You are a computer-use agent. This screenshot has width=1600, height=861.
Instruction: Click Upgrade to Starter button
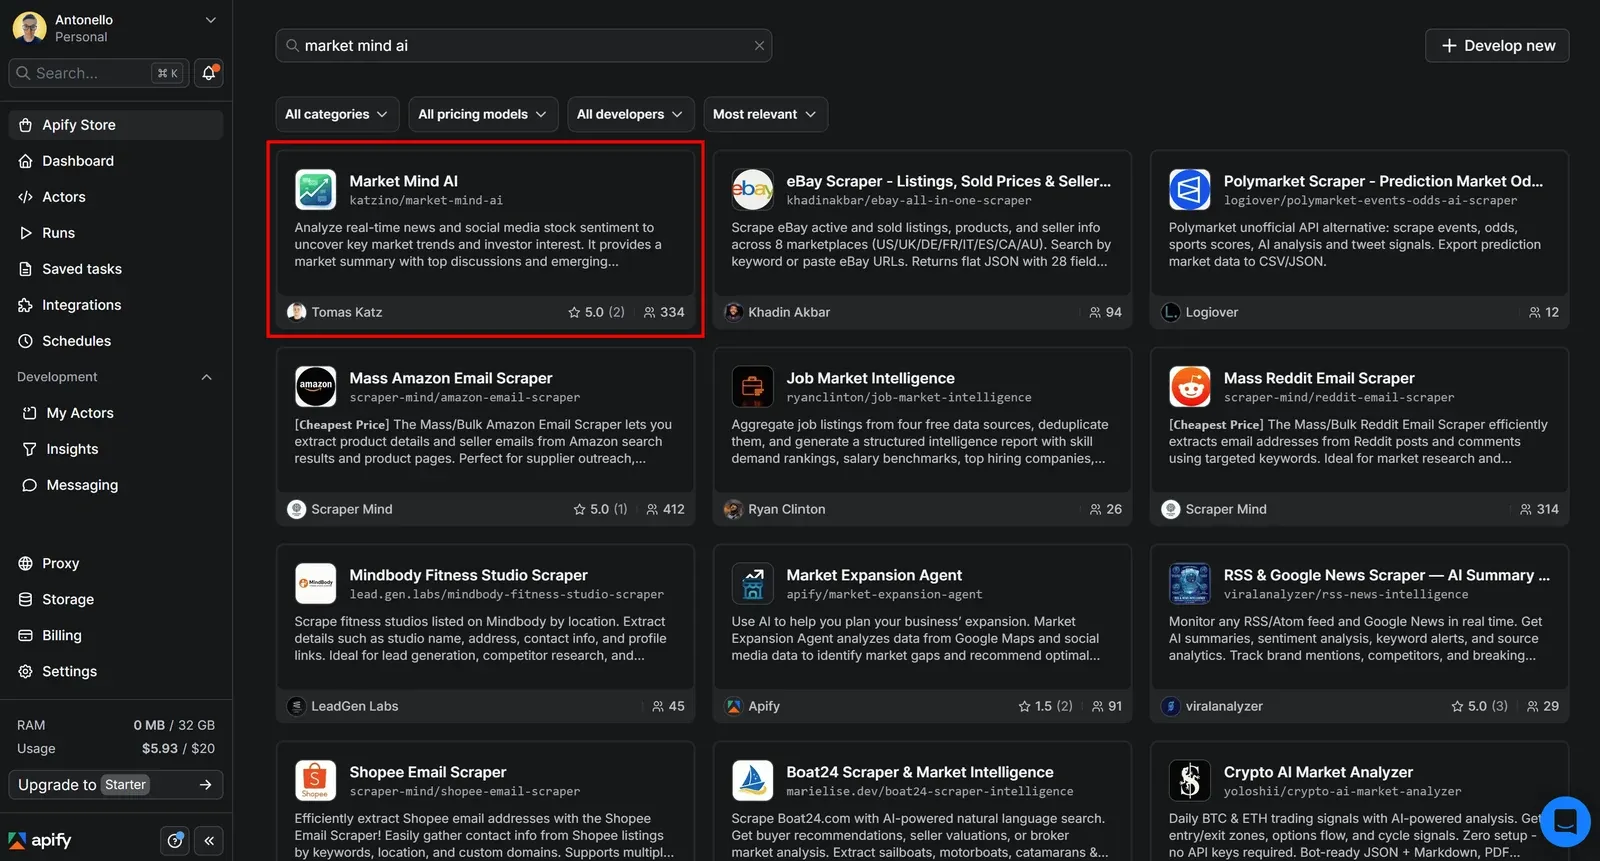116,785
